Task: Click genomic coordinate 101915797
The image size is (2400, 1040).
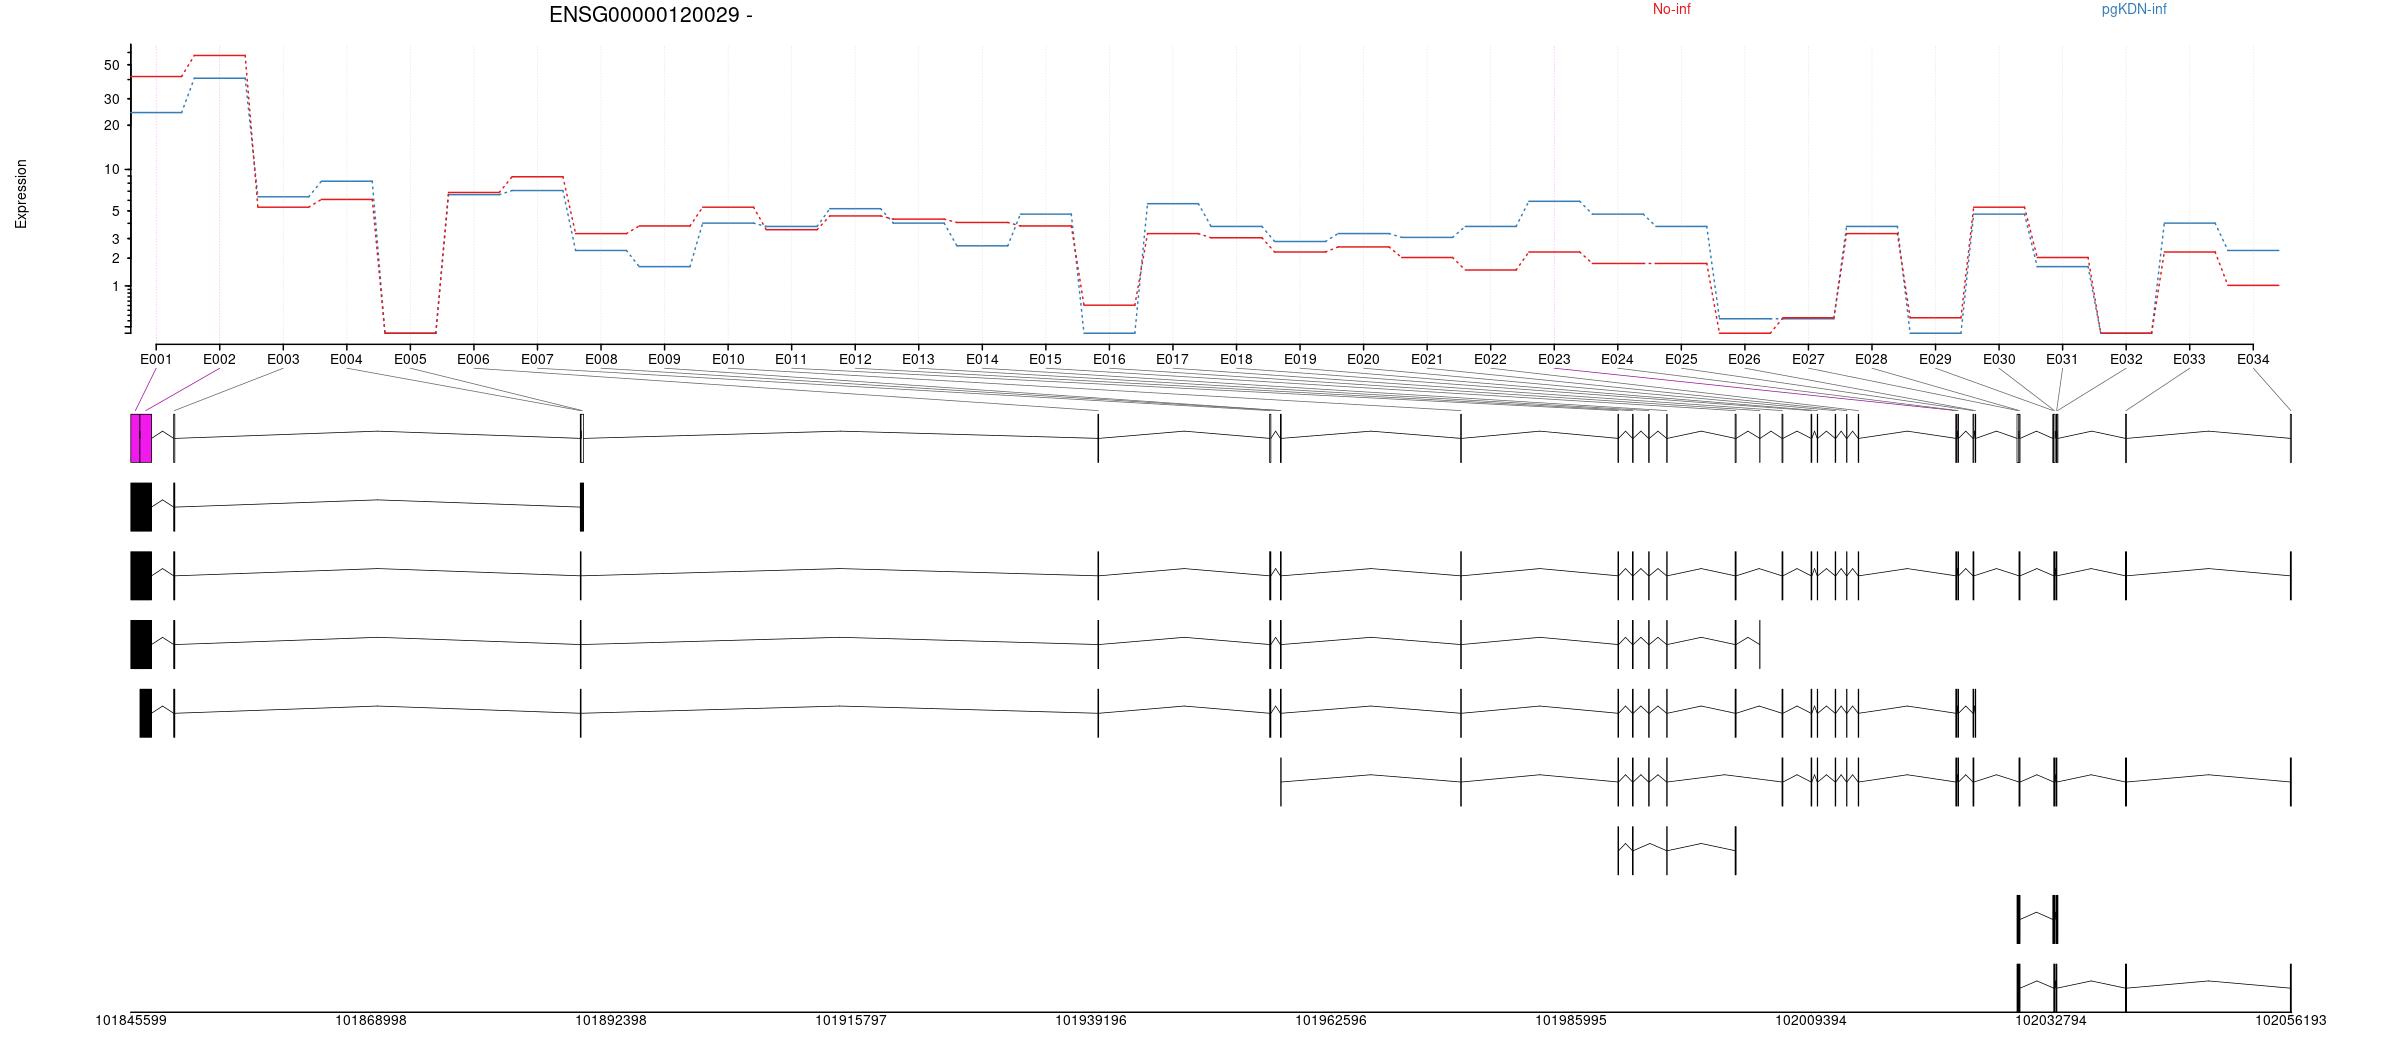Action: click(851, 1021)
